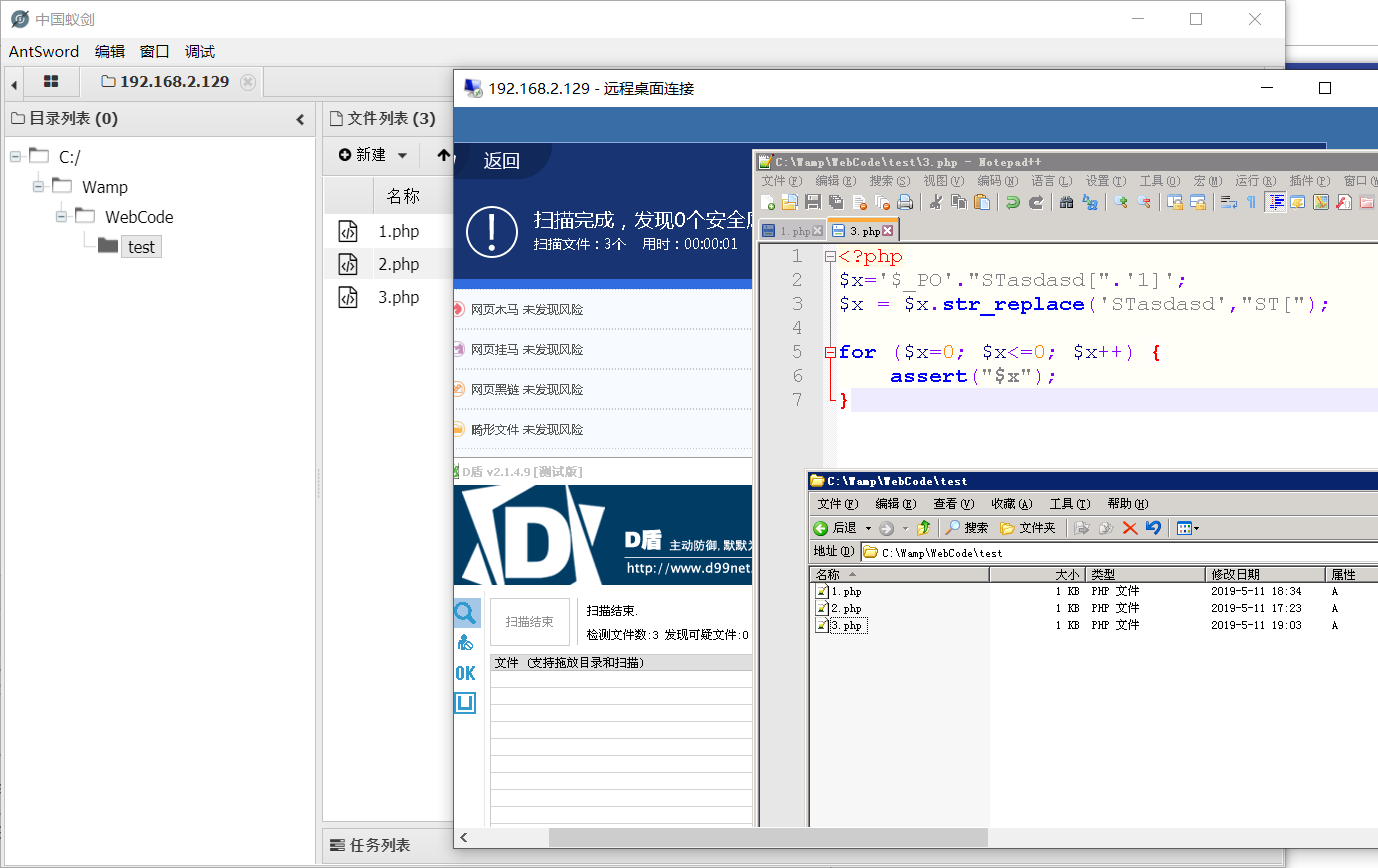Click the Zoom Out magnifier in Notepad++

[1144, 202]
